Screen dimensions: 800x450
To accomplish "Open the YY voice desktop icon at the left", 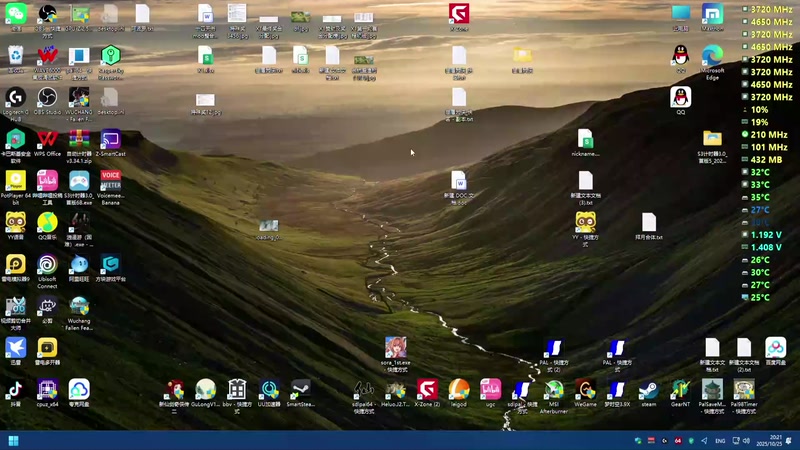I will [16, 222].
